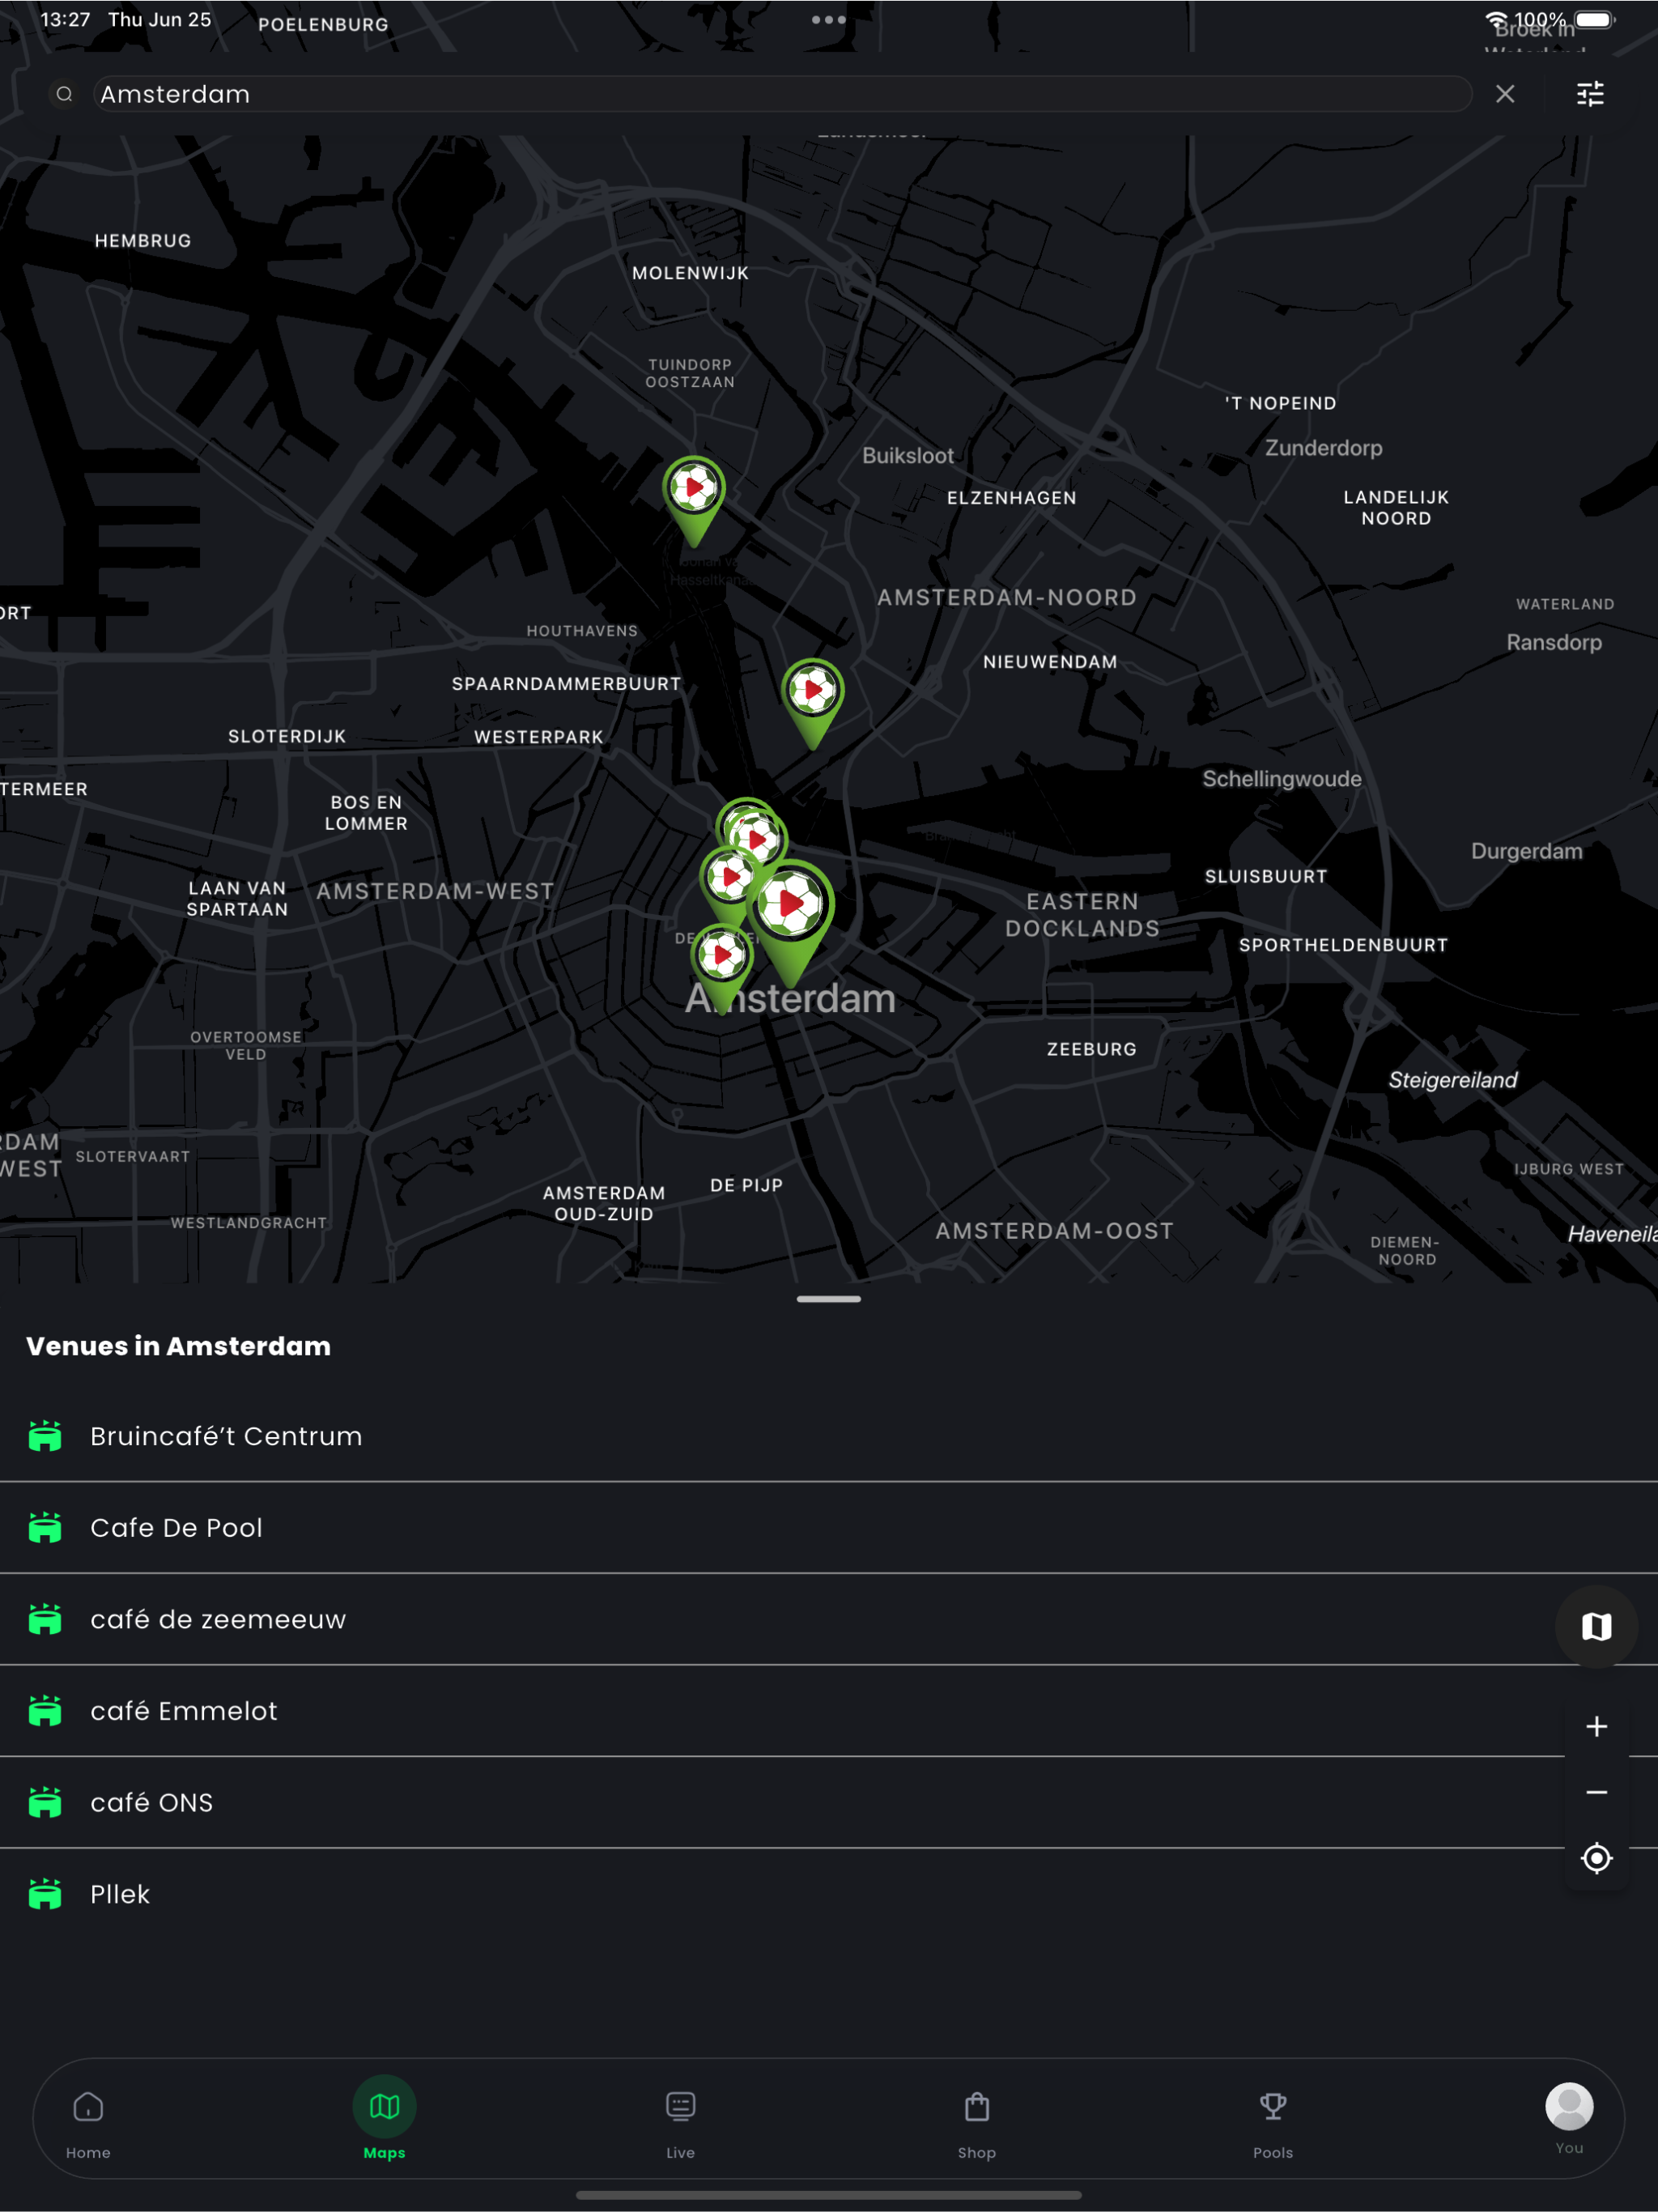Click the AMSTERDAM-OOST map label
Viewport: 1658px width, 2212px height.
(x=1055, y=1231)
